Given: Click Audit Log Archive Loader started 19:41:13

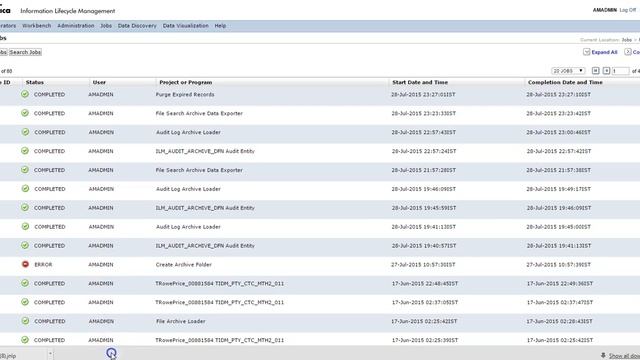Looking at the screenshot, I should [x=188, y=227].
